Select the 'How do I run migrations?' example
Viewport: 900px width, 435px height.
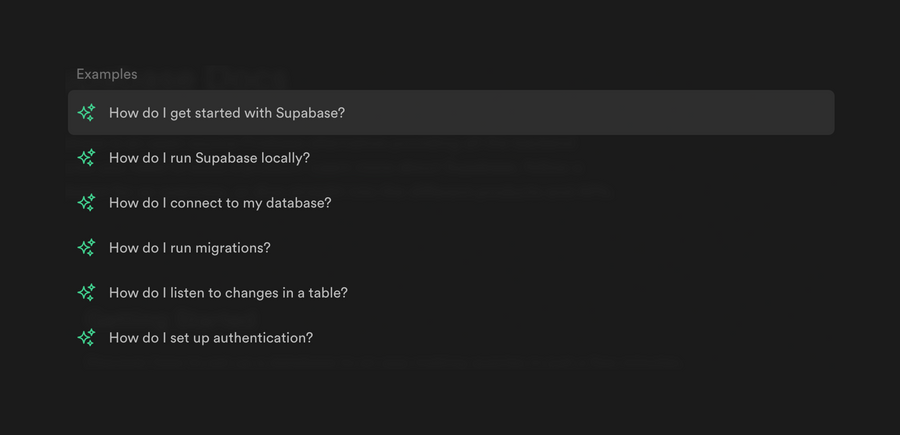[x=451, y=248]
